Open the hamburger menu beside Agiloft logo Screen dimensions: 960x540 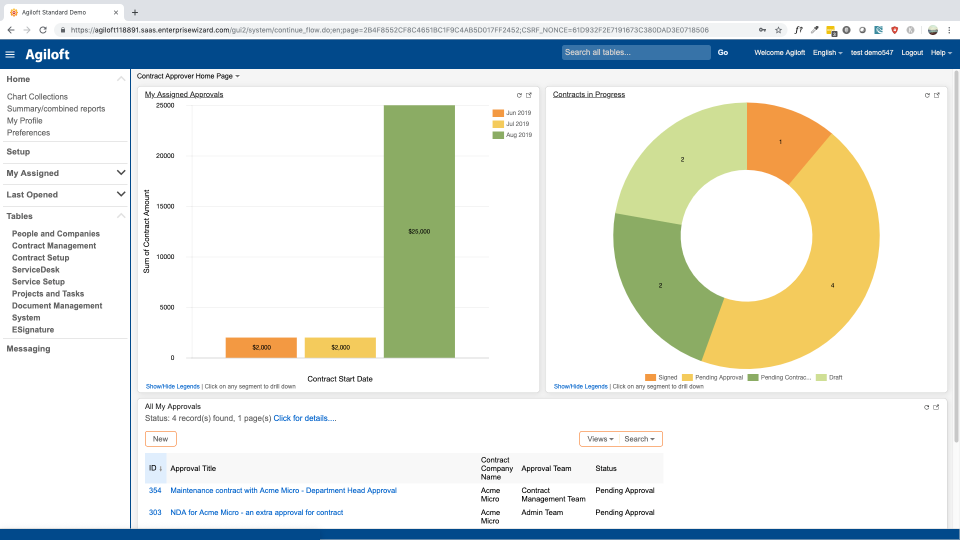(x=10, y=54)
